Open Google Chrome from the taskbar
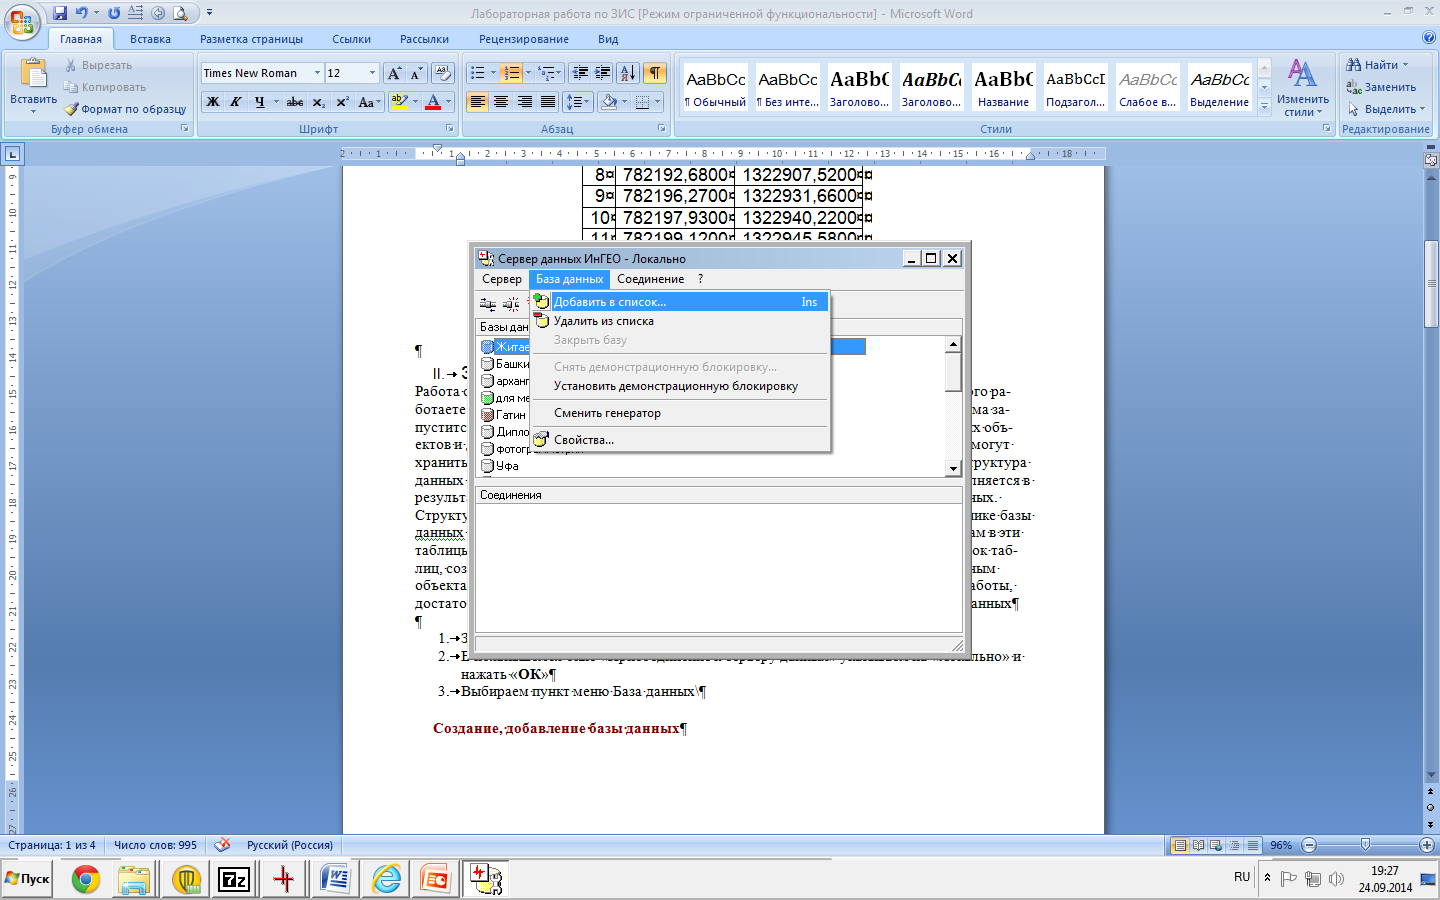 tap(86, 879)
